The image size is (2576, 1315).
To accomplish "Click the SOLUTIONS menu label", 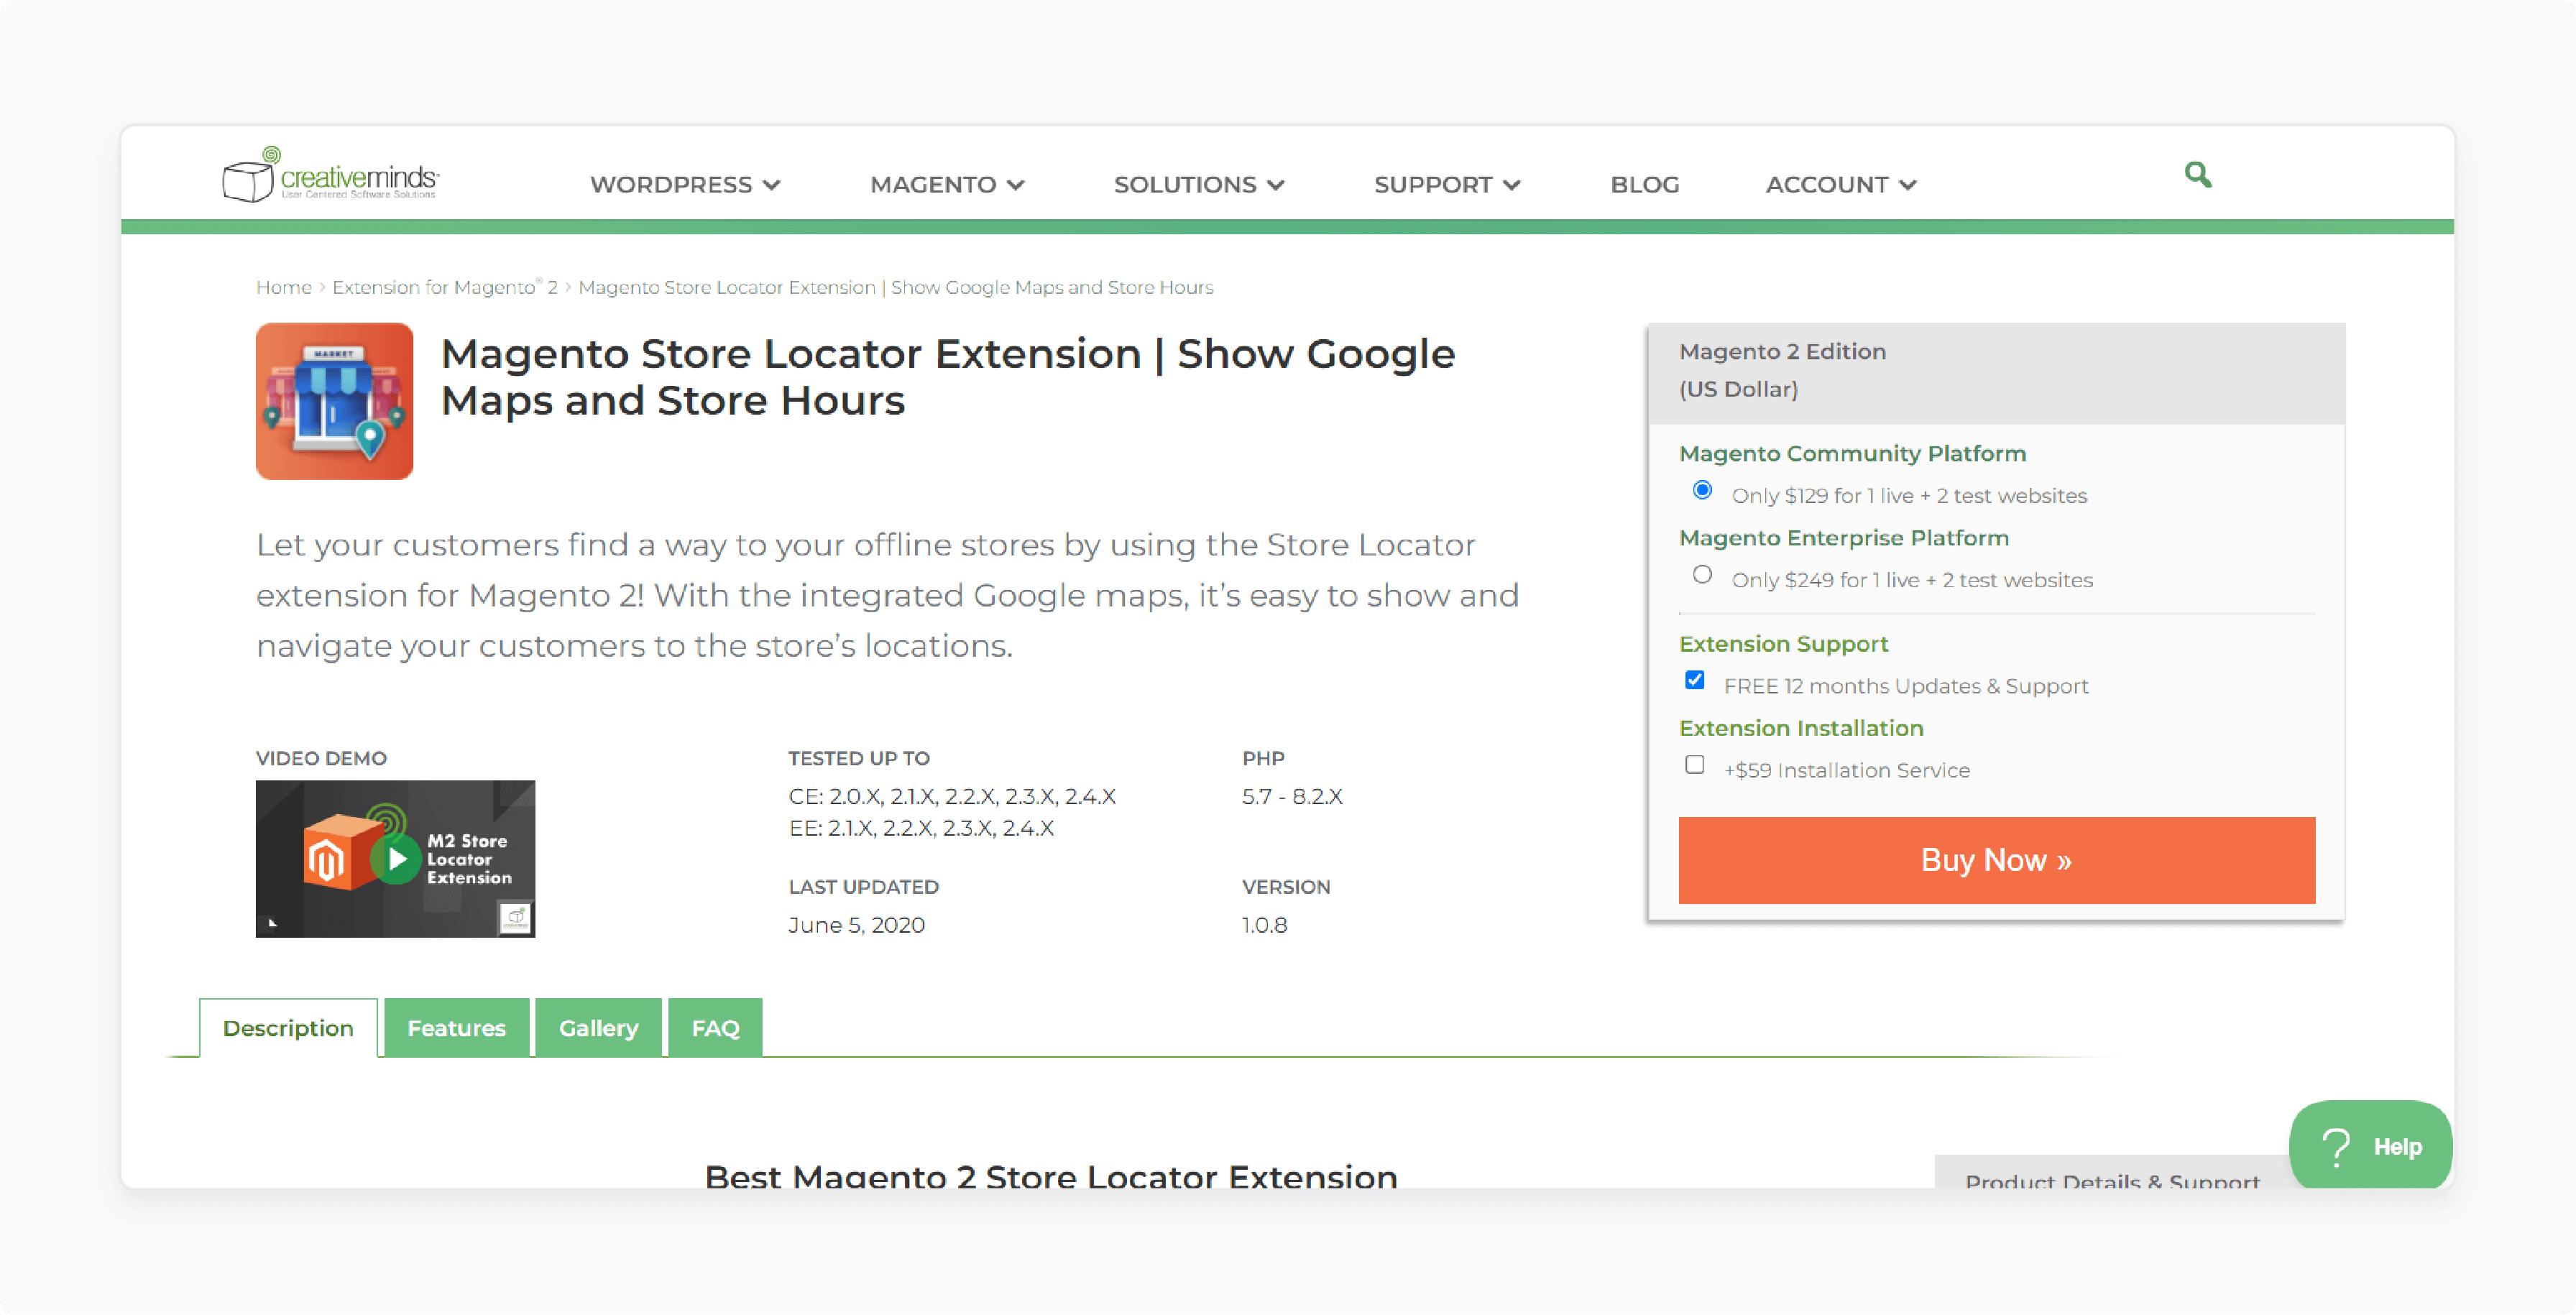I will [1185, 185].
